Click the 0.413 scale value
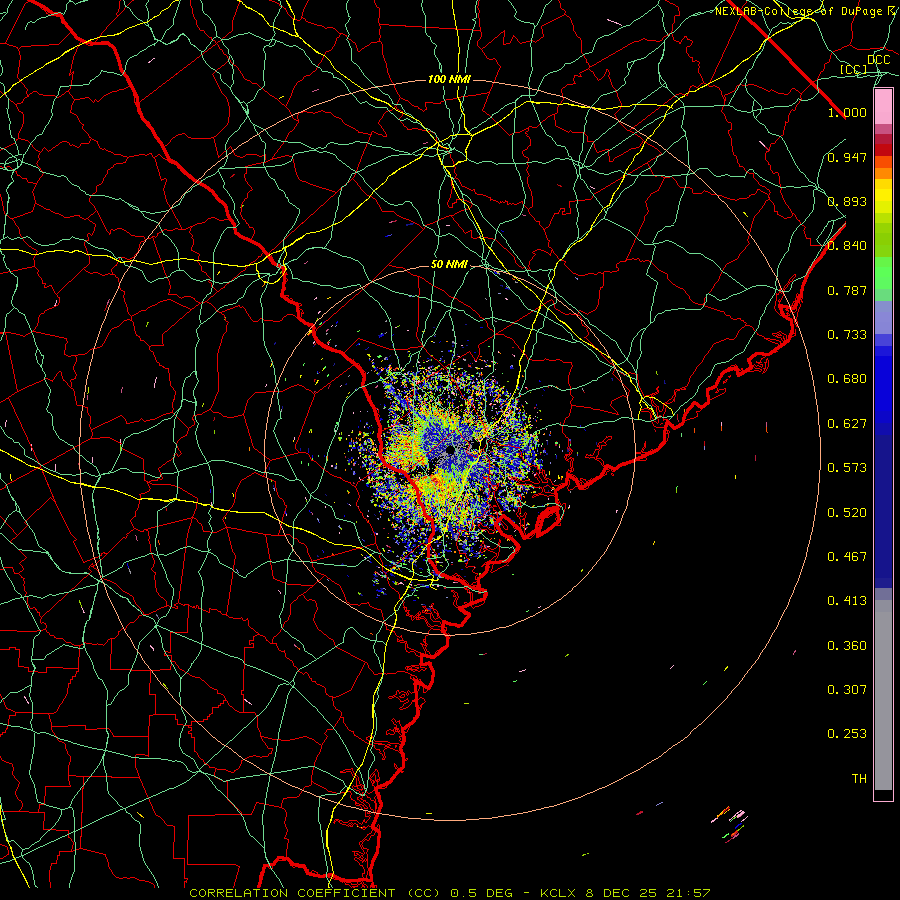Viewport: 900px width, 900px height. (847, 601)
